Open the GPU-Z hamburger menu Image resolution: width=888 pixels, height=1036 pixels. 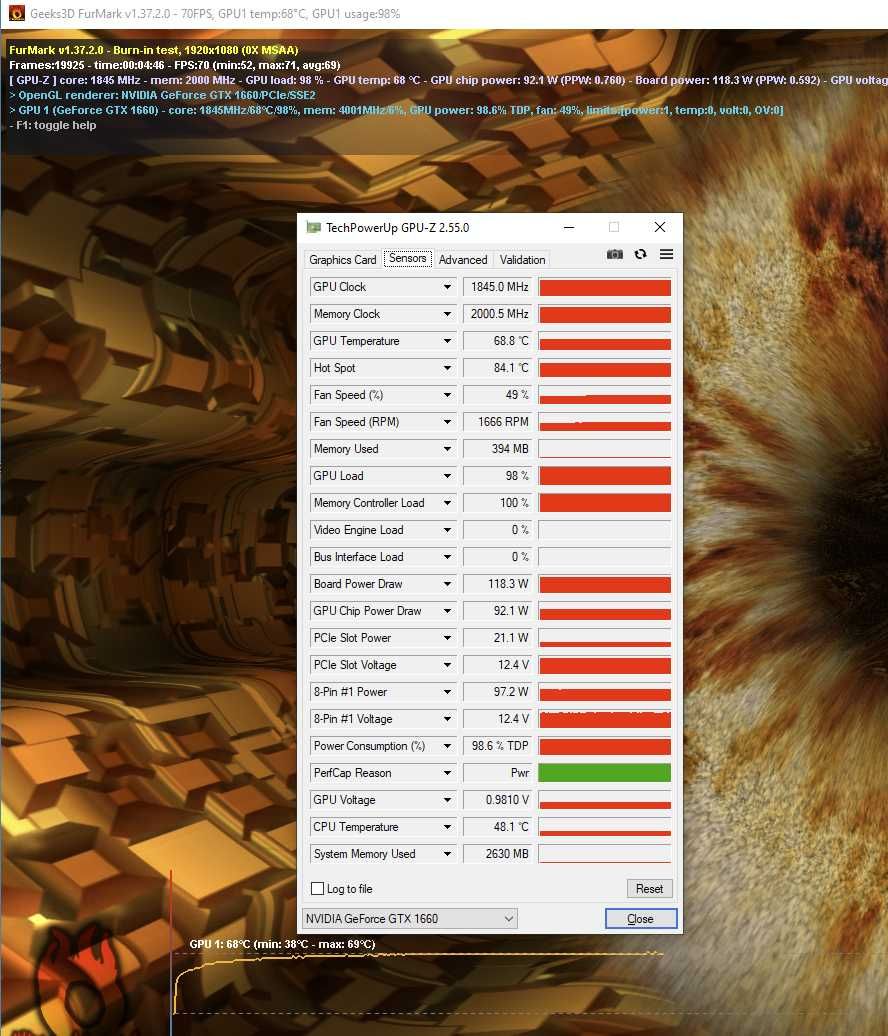[666, 254]
